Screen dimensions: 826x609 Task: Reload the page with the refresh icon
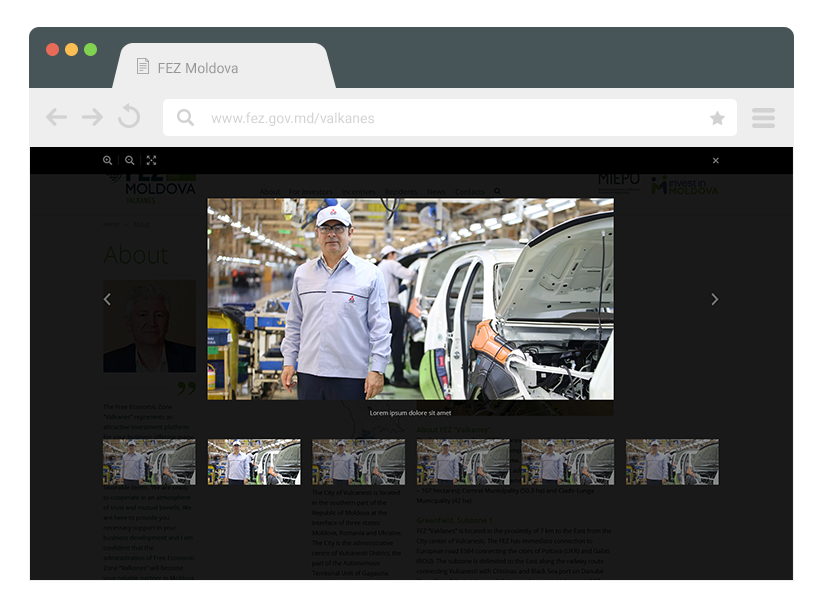(129, 116)
